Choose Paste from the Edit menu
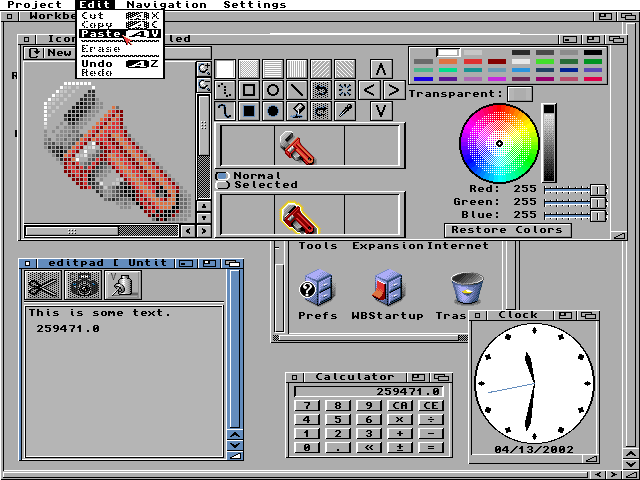The height and width of the screenshot is (480, 640). pyautogui.click(x=100, y=34)
